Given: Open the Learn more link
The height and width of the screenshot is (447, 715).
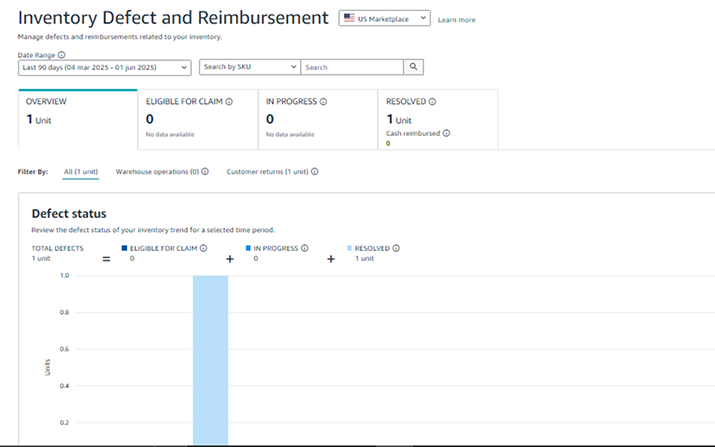Looking at the screenshot, I should pyautogui.click(x=456, y=20).
